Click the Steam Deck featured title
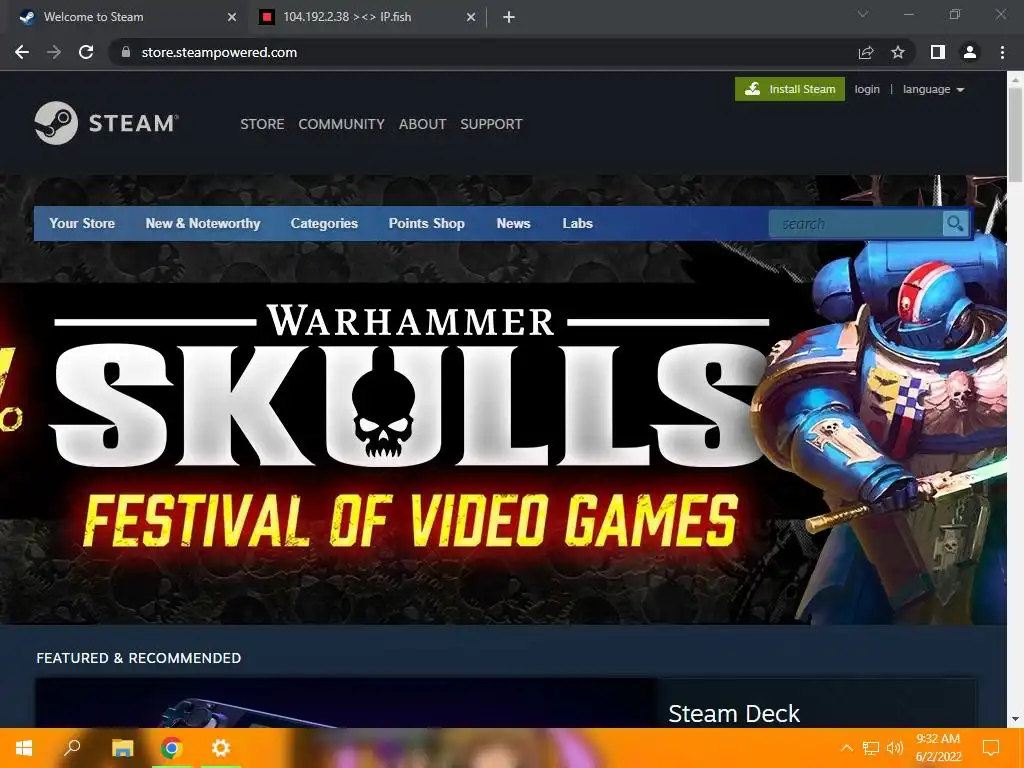Screen dimensions: 1024x768 (733, 713)
